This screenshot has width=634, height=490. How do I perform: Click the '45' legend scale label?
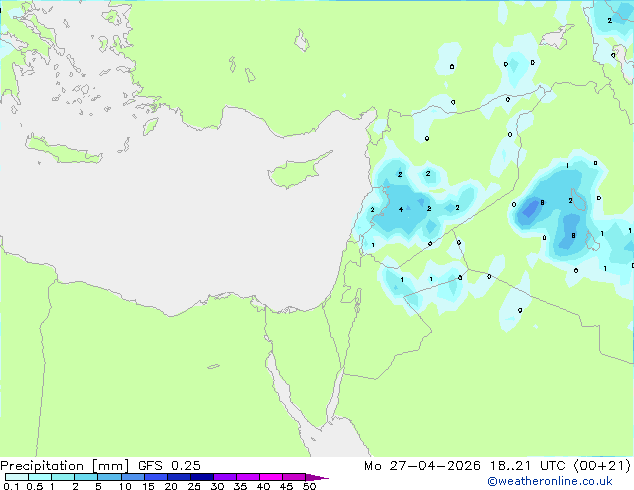(x=286, y=486)
